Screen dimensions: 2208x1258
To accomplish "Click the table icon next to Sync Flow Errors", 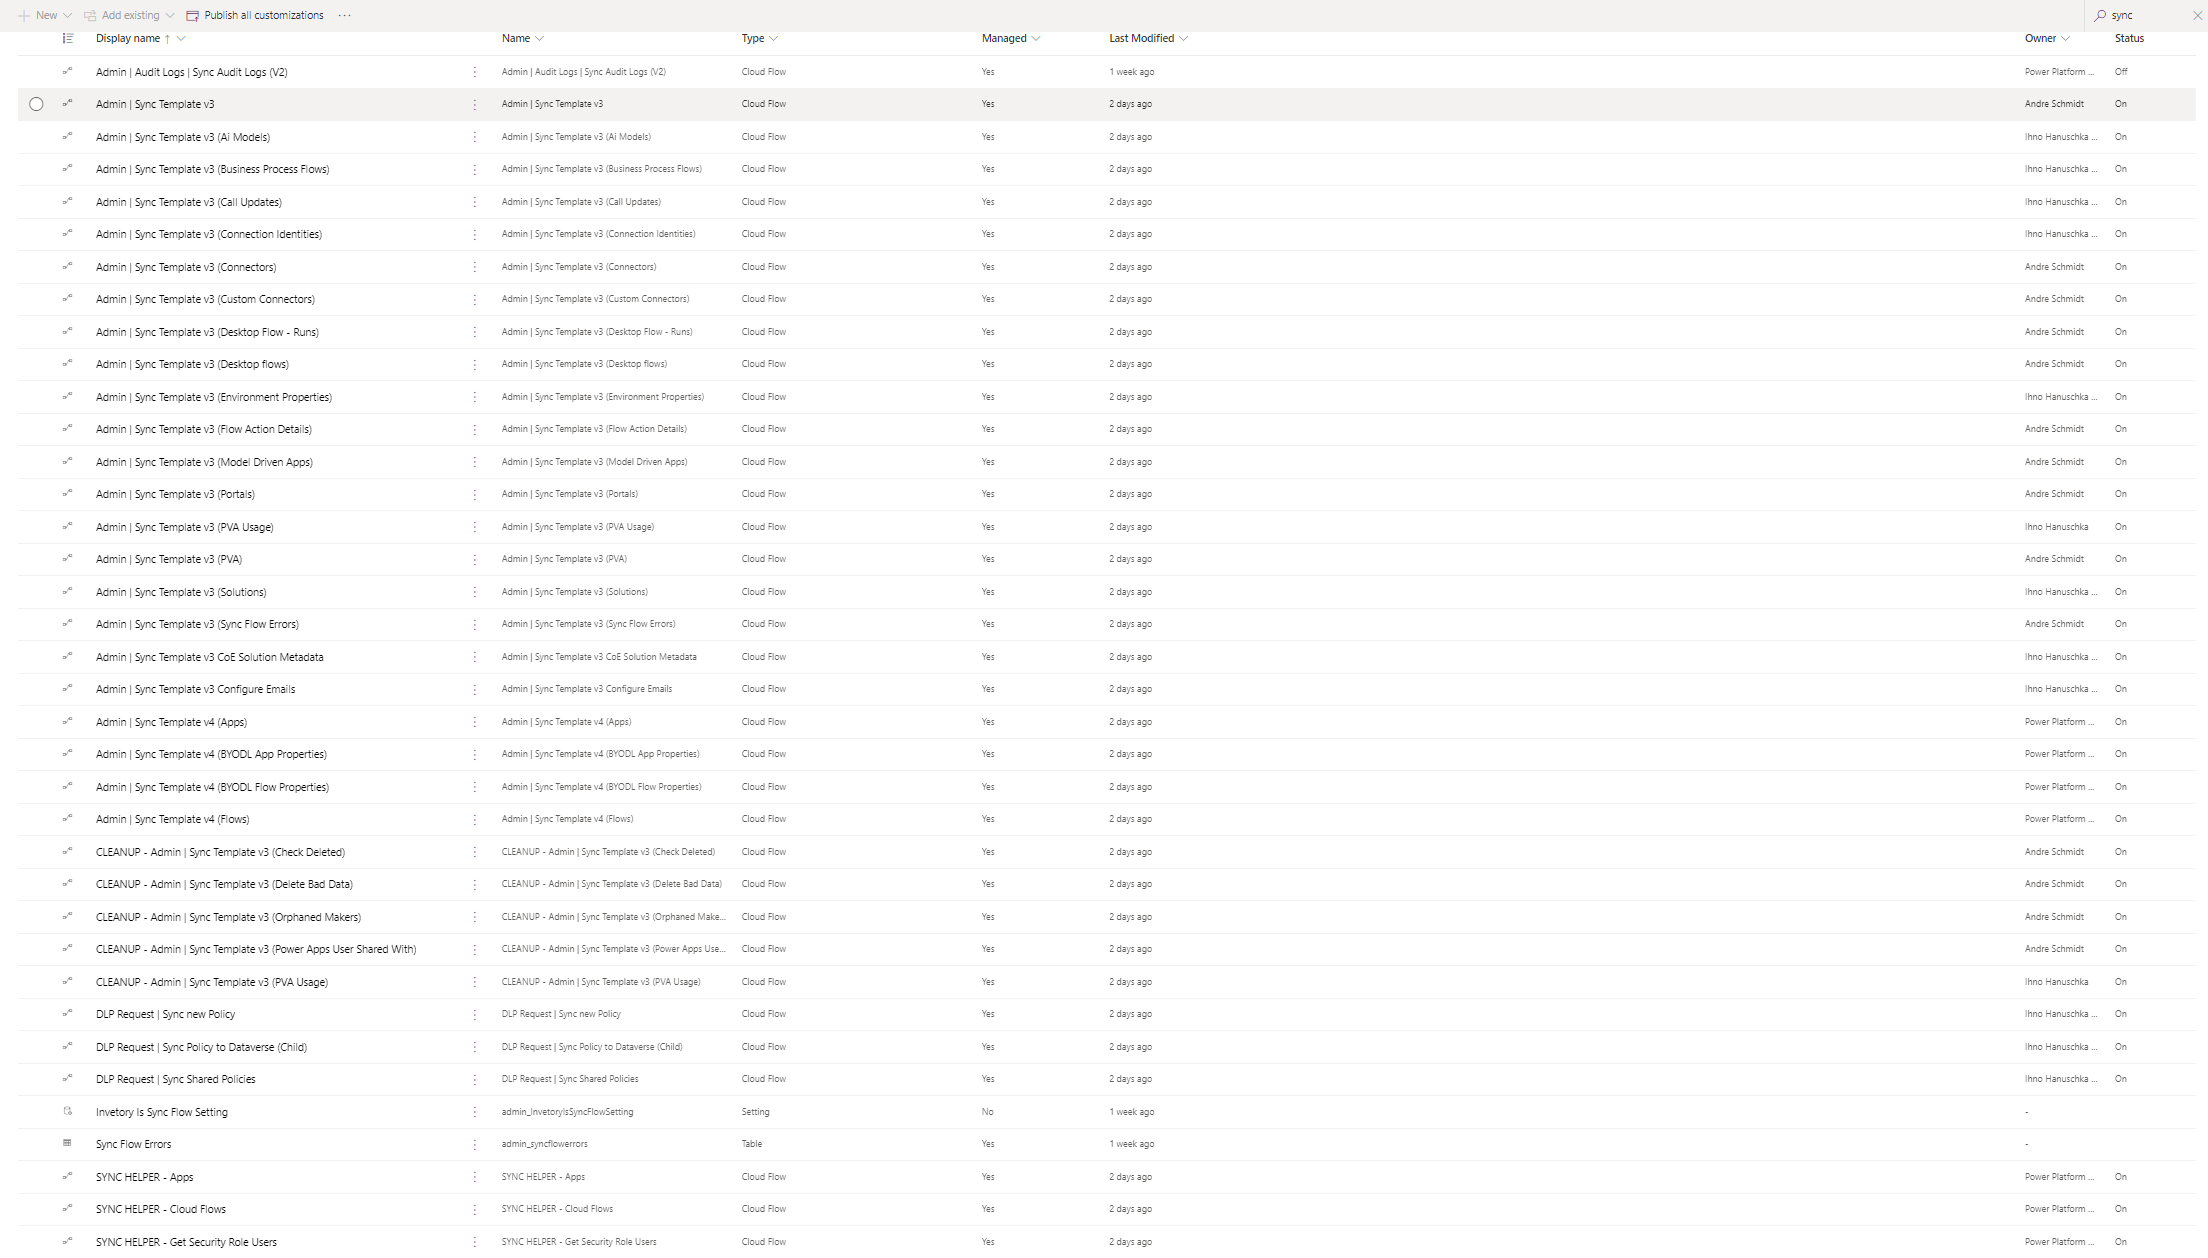I will [67, 1143].
